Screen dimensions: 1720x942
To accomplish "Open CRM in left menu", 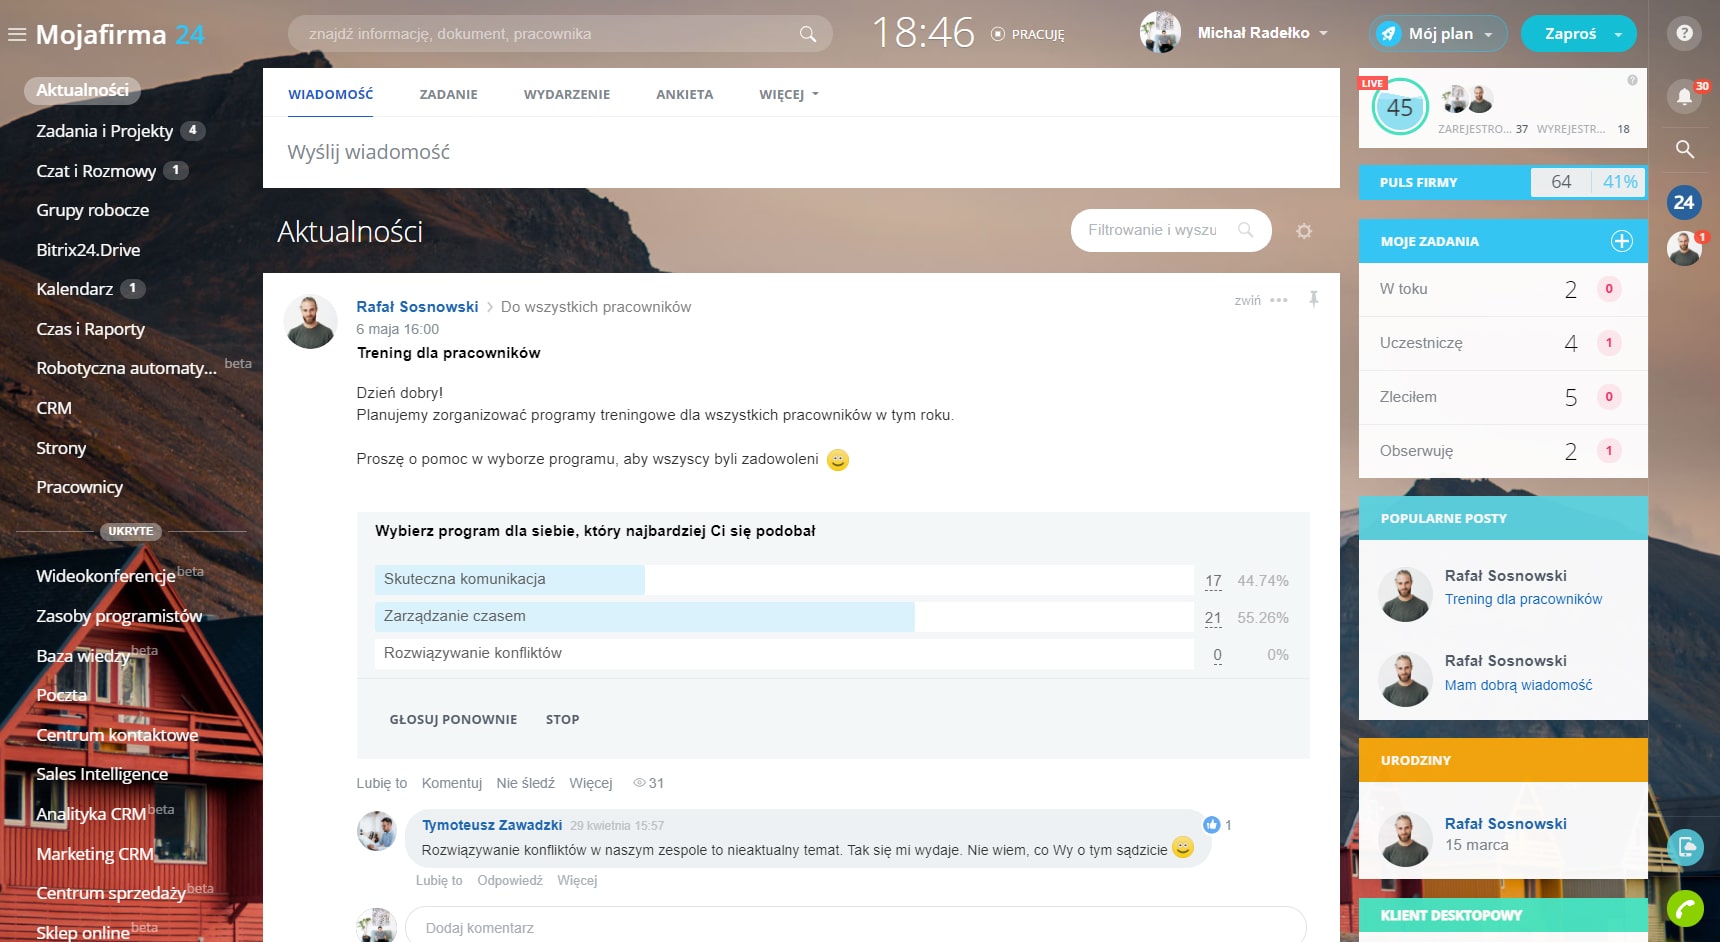I will click(x=54, y=408).
